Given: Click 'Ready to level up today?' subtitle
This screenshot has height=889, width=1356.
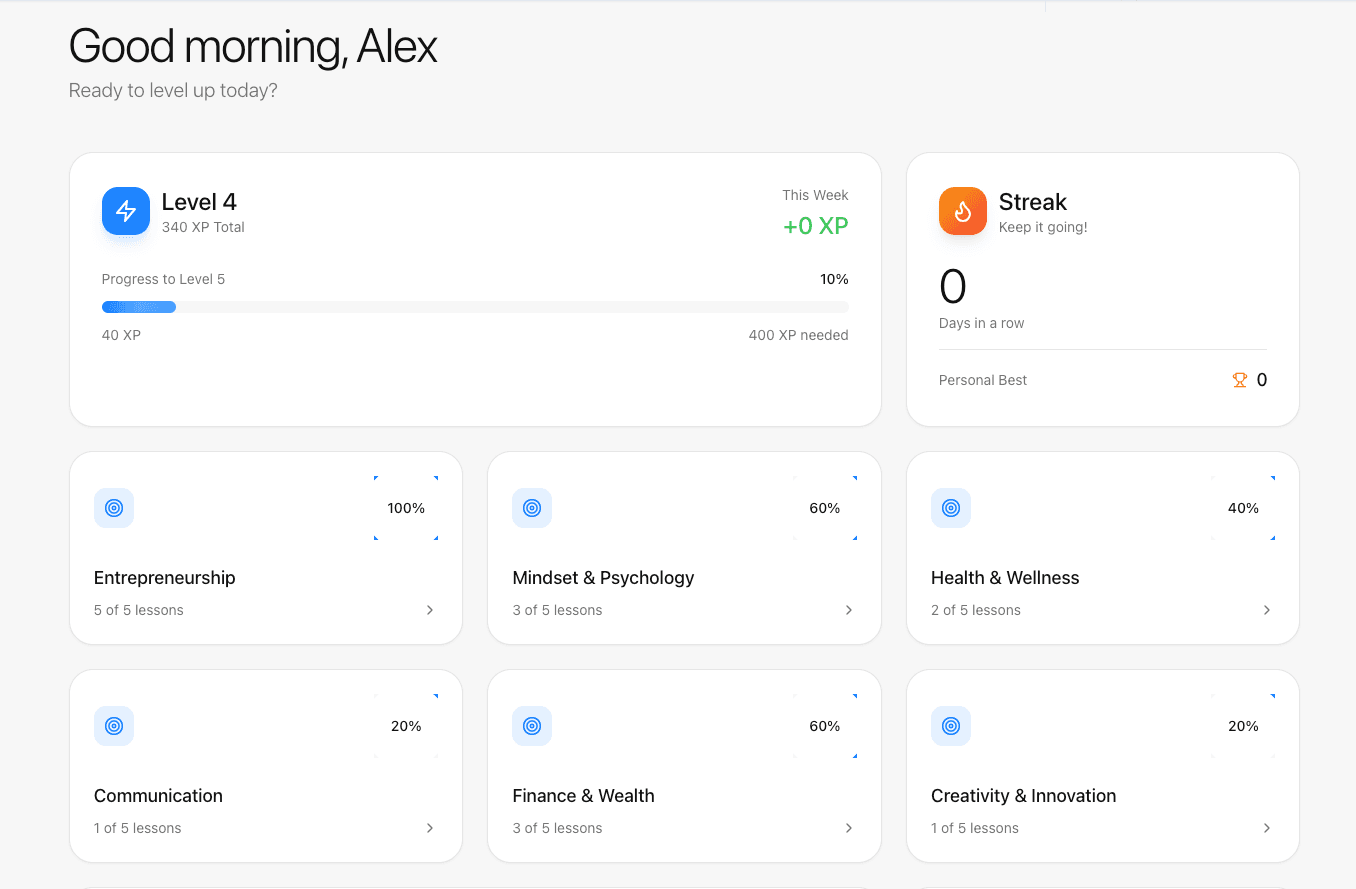Looking at the screenshot, I should (173, 90).
